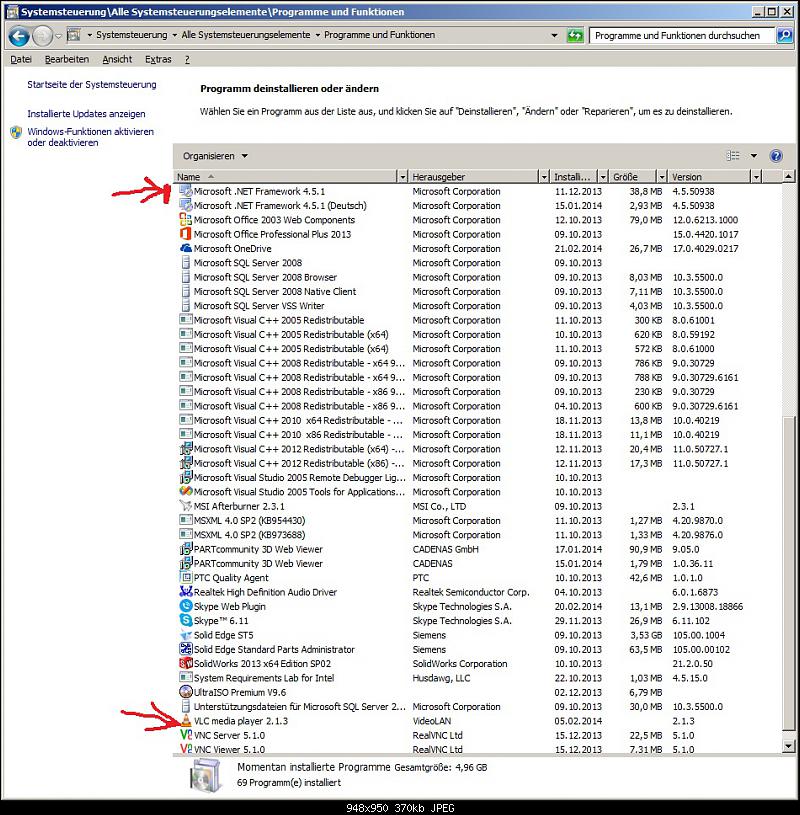This screenshot has height=815, width=800.
Task: Open the blue help question mark icon
Action: pos(776,155)
